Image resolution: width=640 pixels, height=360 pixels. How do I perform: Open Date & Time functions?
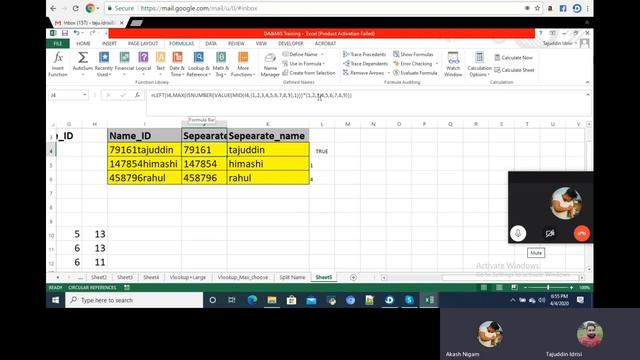click(177, 64)
